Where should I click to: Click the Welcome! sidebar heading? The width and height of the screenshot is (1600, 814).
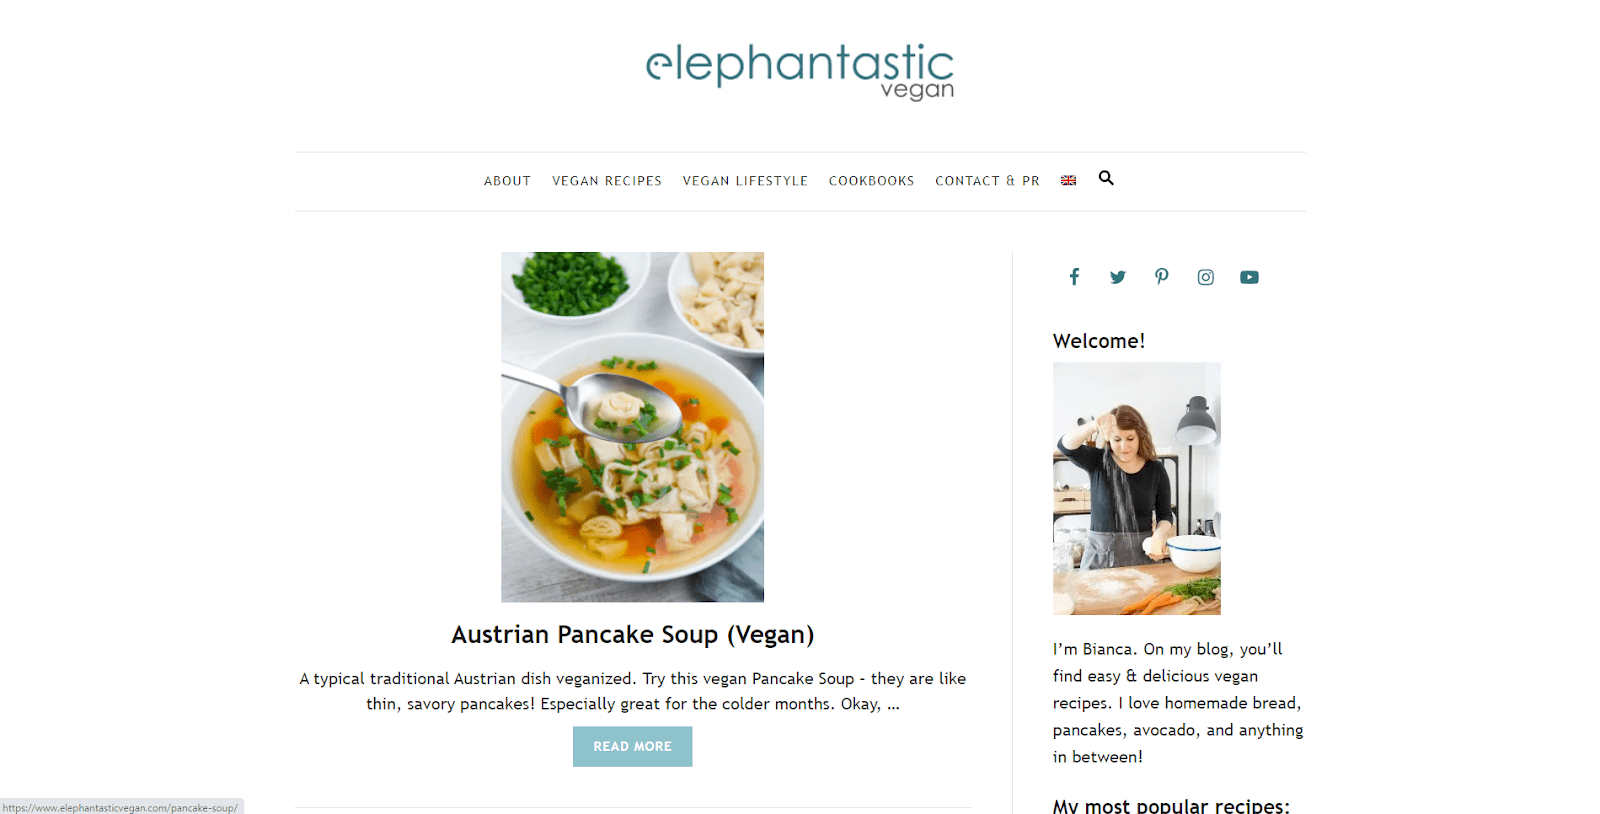point(1098,341)
